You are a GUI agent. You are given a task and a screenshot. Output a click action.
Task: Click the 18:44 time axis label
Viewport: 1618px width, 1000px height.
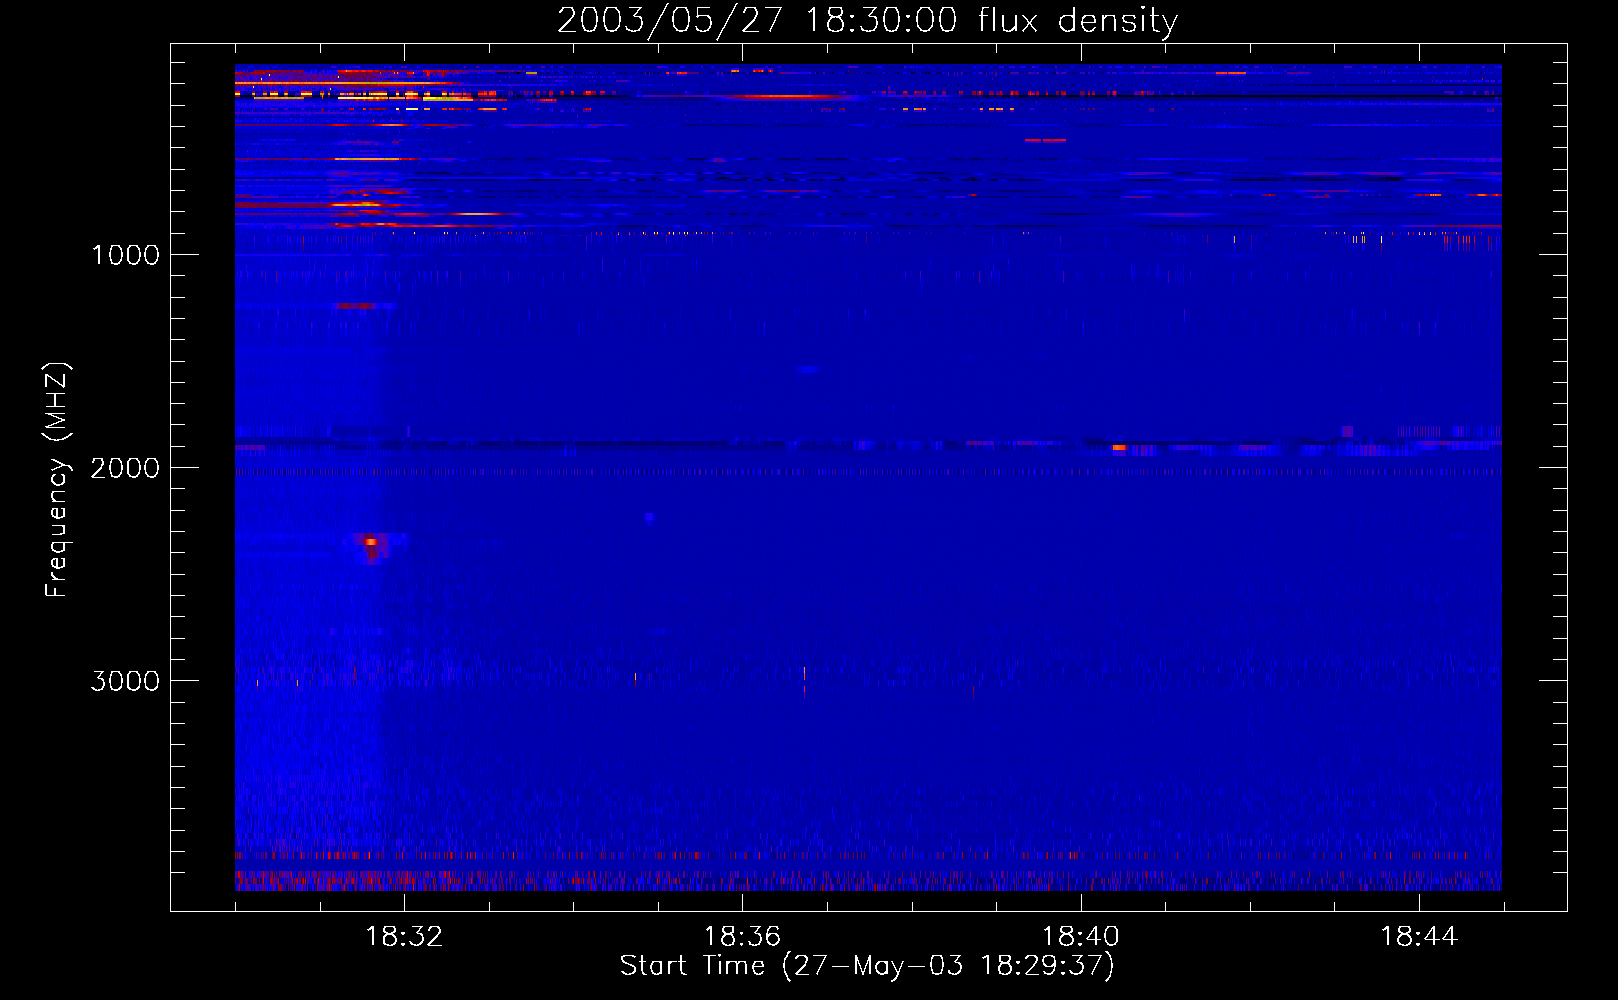tap(1418, 937)
